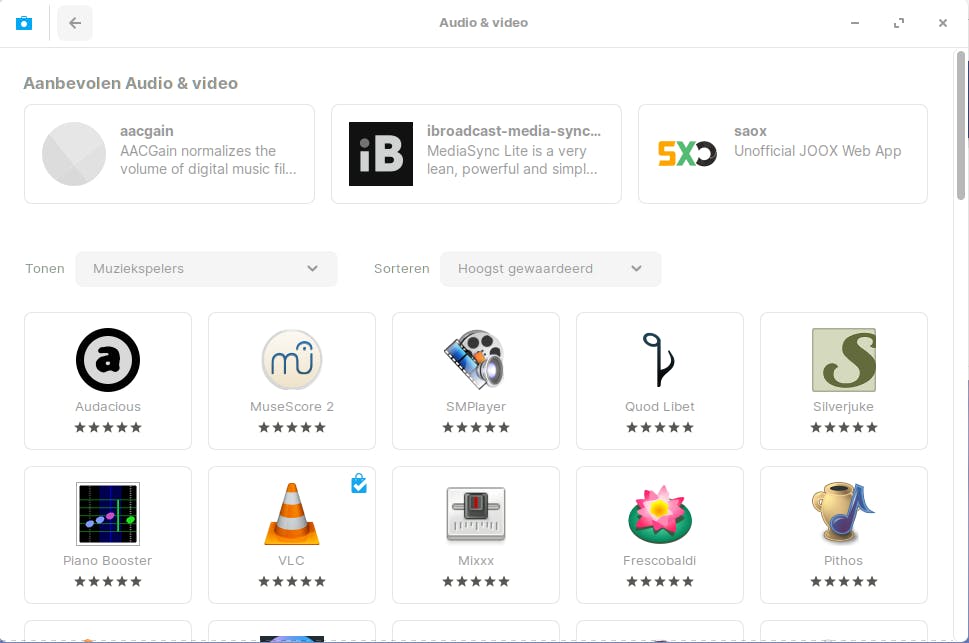This screenshot has width=969, height=643.
Task: Open the Frescobaldi lotus icon
Action: 659,514
